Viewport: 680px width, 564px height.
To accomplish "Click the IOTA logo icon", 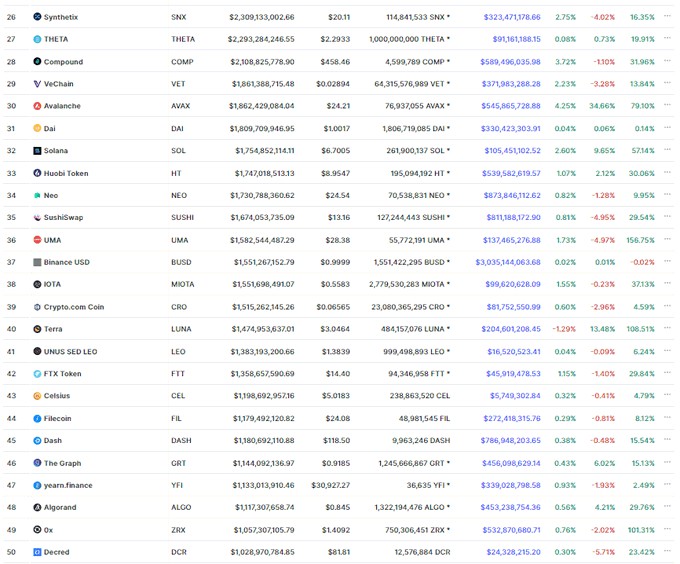I will pyautogui.click(x=37, y=284).
